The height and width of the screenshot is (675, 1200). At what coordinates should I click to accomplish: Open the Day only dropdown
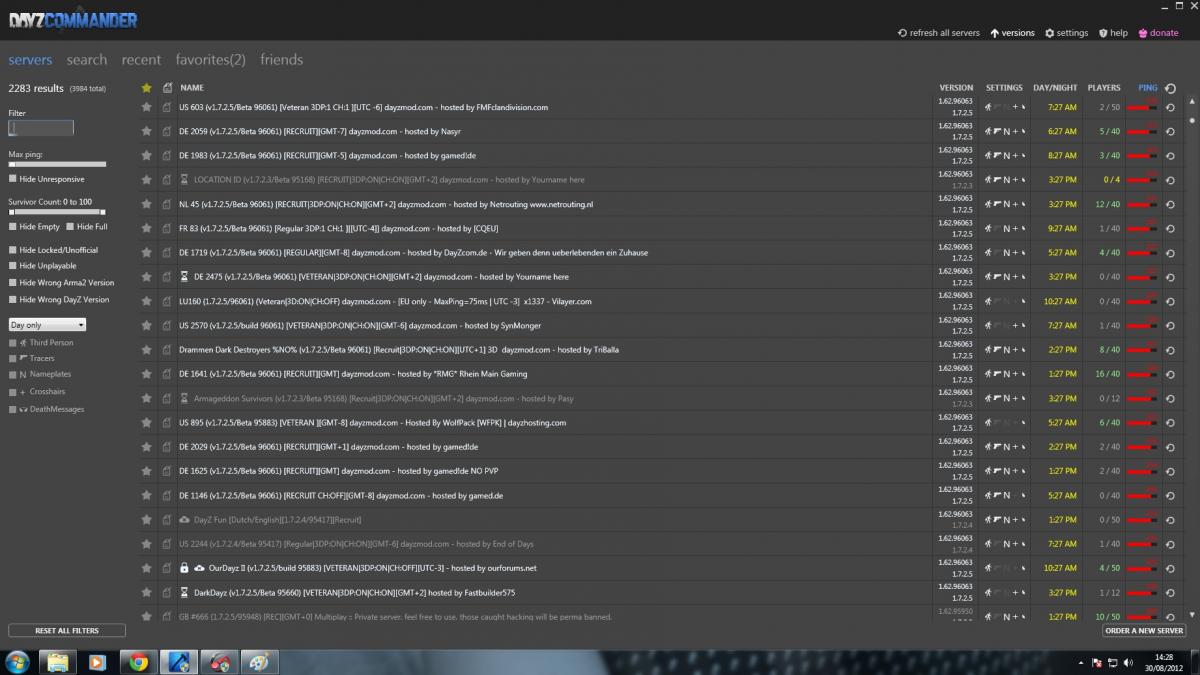coord(47,325)
